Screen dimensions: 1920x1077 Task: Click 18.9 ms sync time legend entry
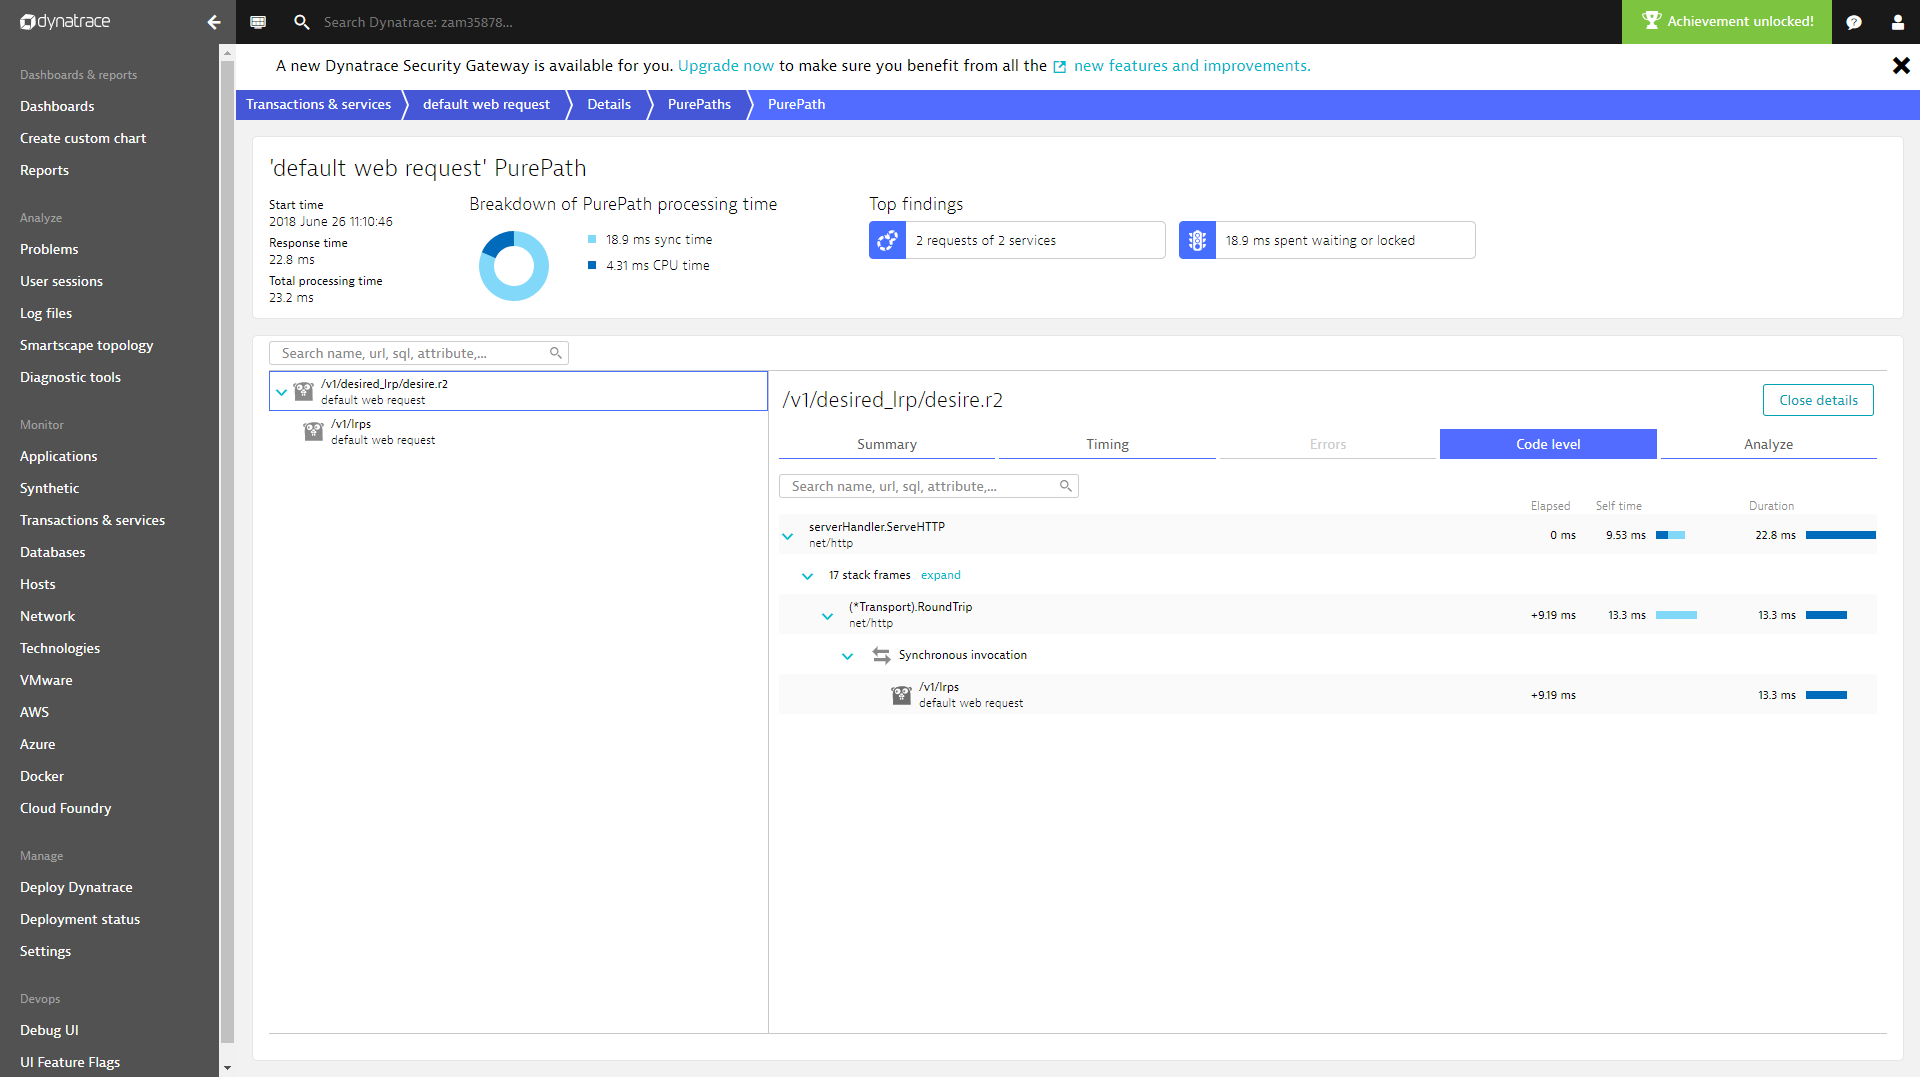coord(650,240)
